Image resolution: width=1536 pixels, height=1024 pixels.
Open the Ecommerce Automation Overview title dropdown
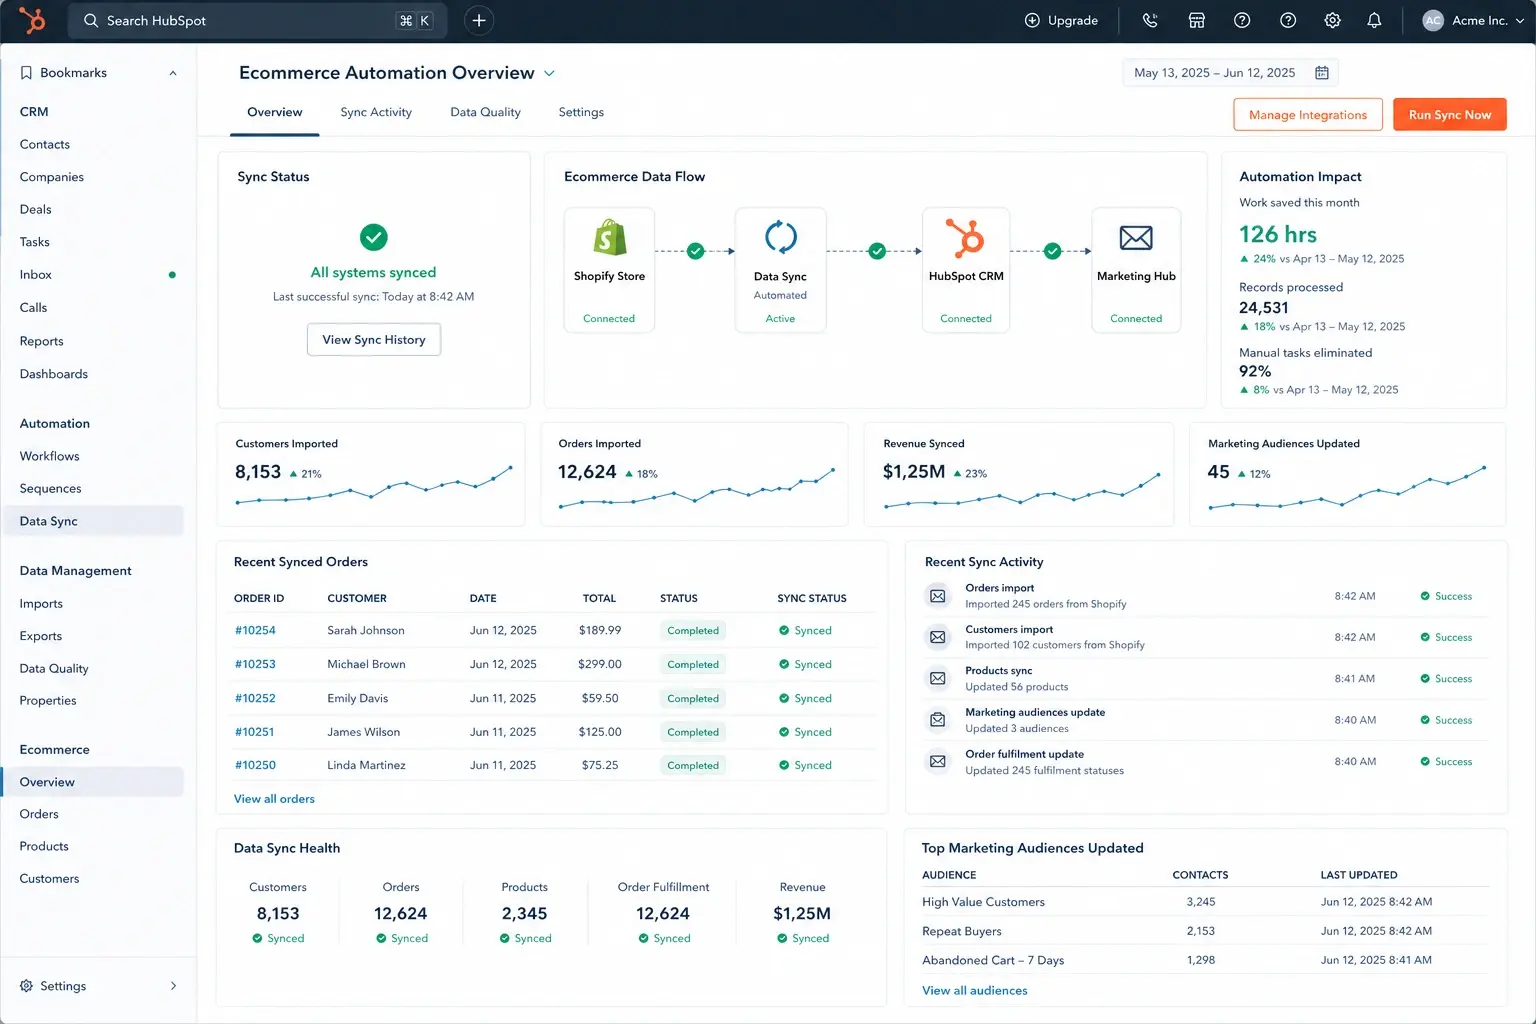tap(549, 73)
